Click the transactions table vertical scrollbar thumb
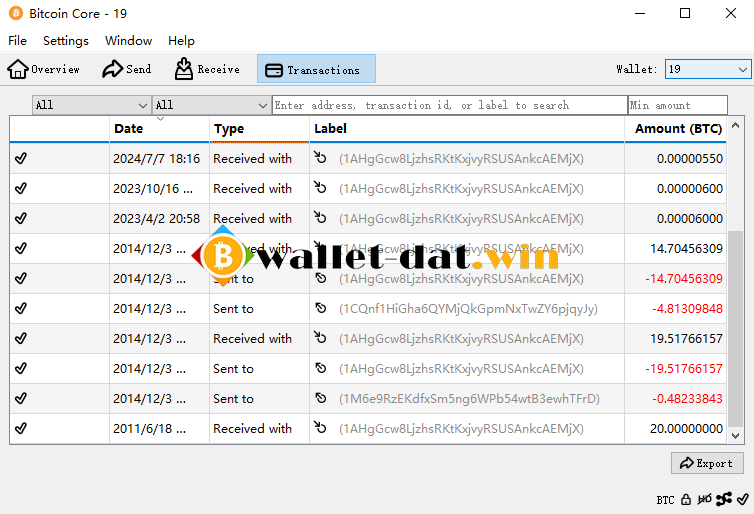Screen dimensions: 754x514 735,328
